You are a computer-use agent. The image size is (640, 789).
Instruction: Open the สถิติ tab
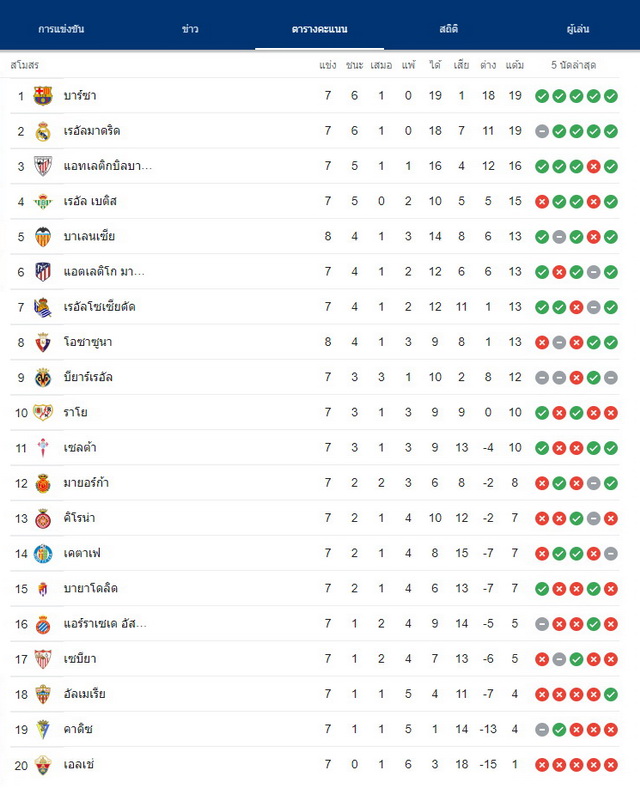(x=448, y=29)
